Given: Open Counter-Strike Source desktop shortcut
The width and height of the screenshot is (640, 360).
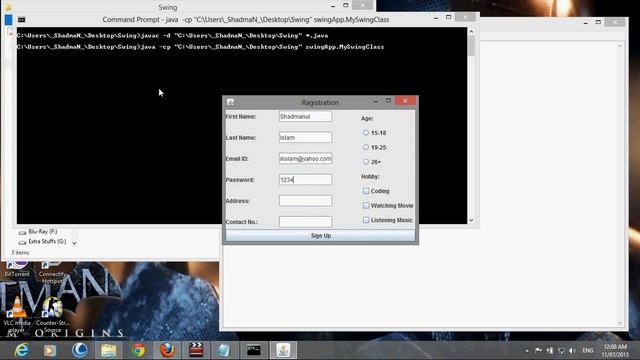Looking at the screenshot, I should [52, 314].
